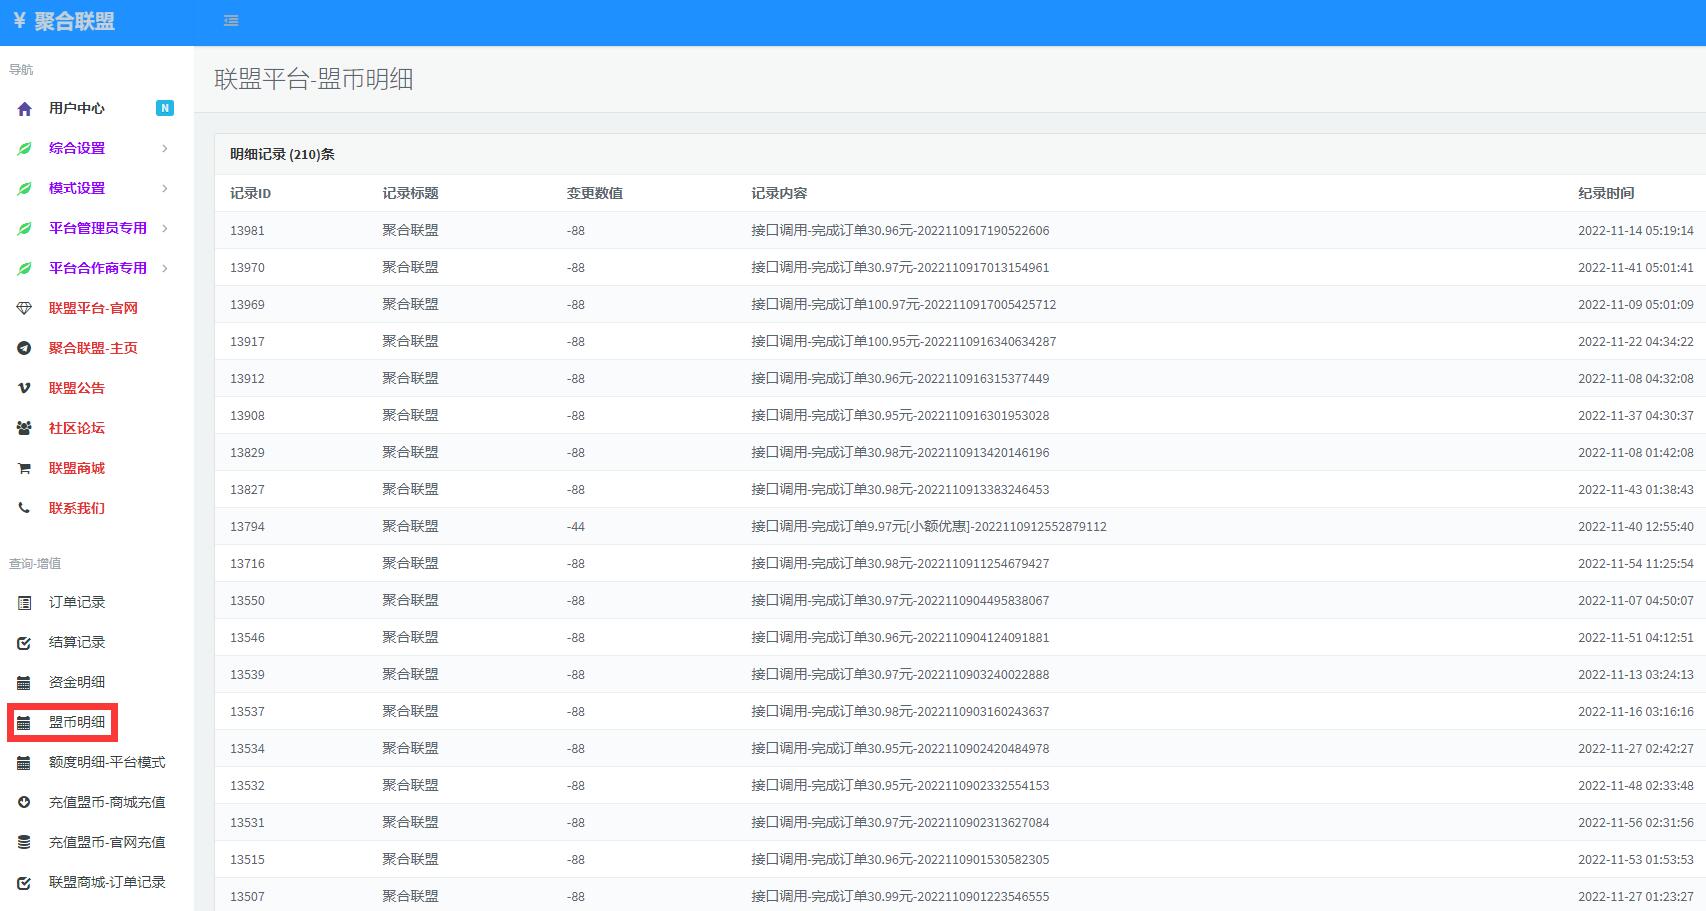
Task: Open 综合设置 in the sidebar
Action: click(x=77, y=148)
